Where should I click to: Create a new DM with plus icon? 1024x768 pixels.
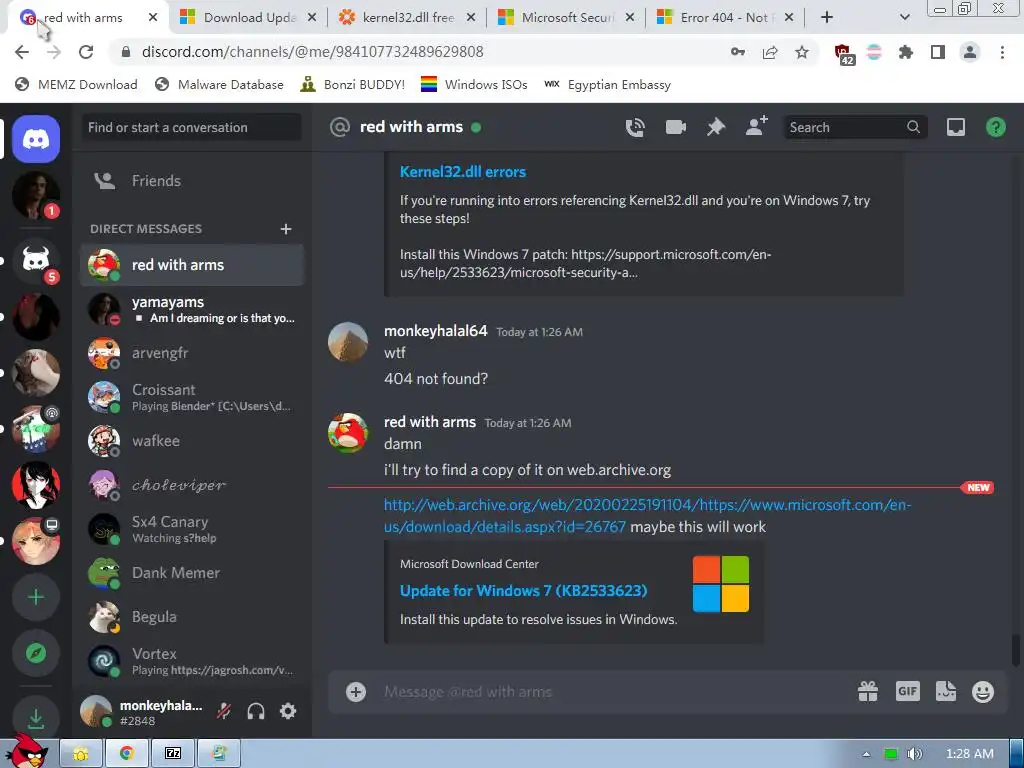coord(285,229)
